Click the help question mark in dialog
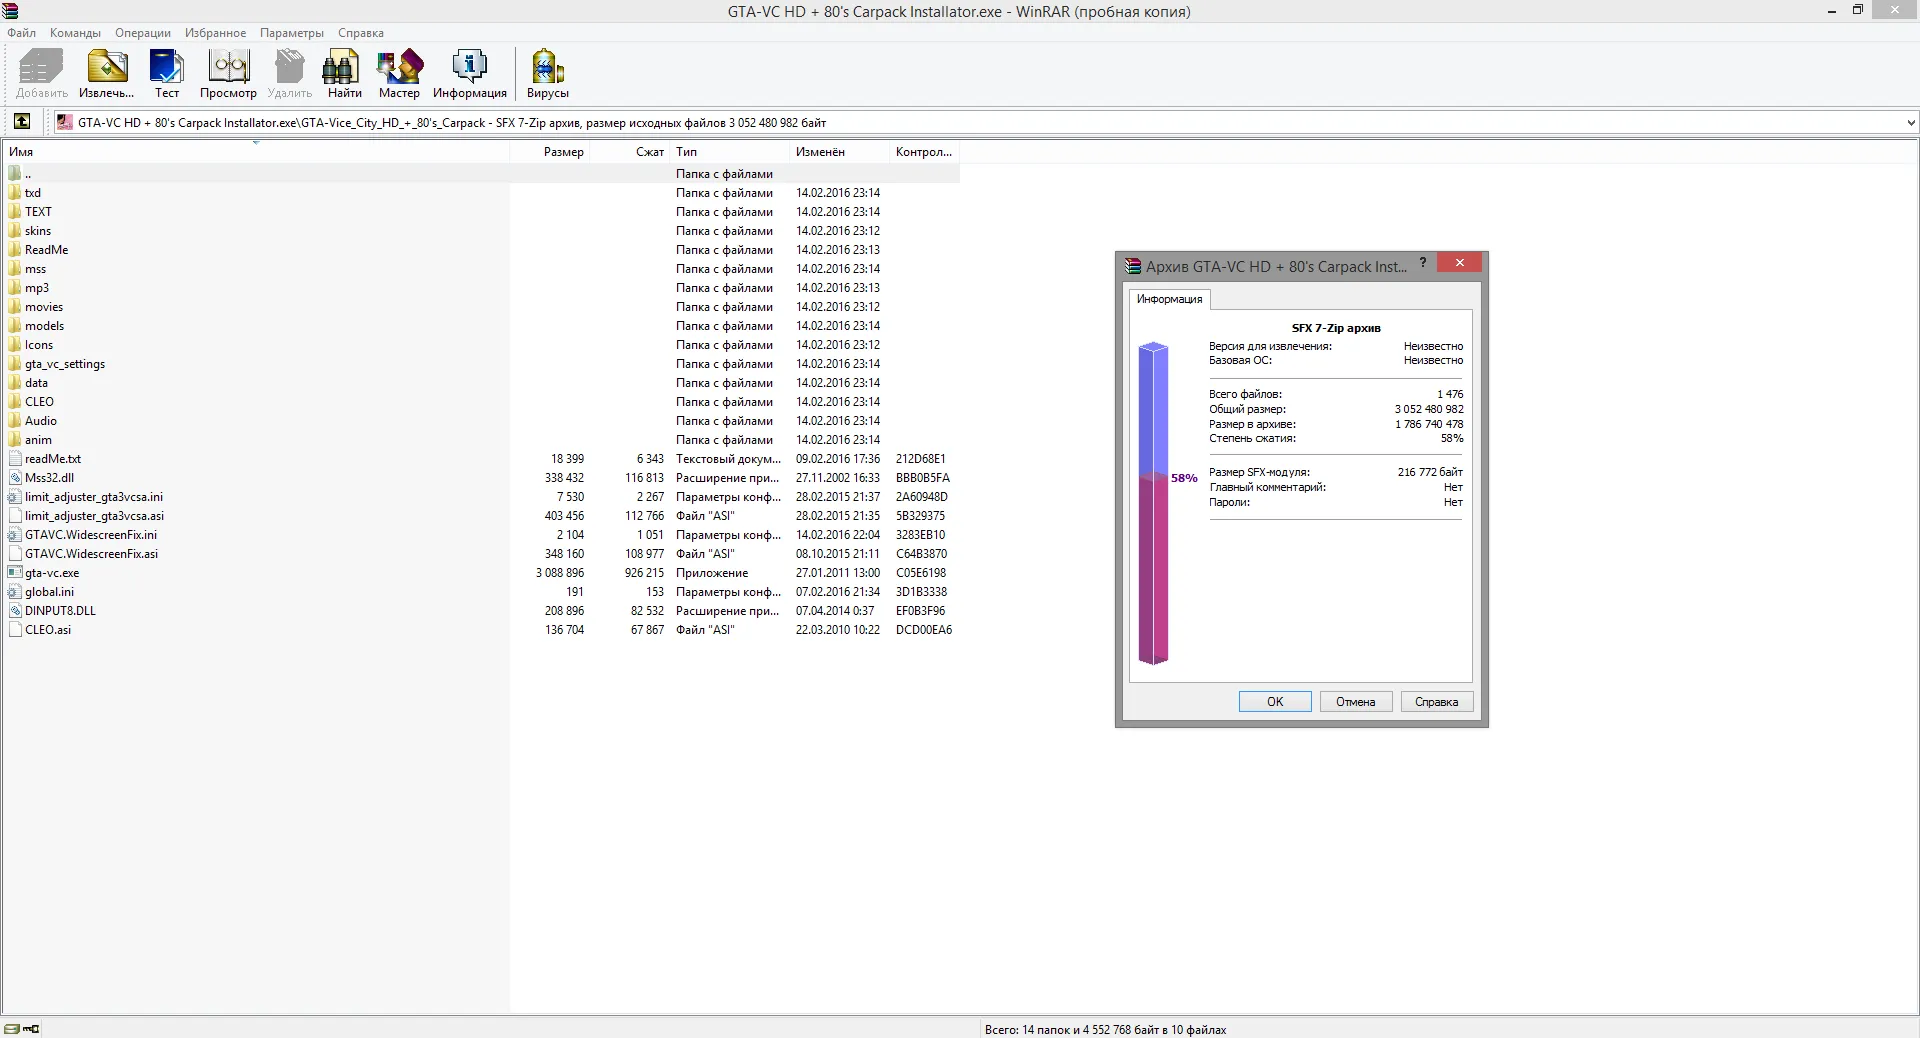 tap(1423, 263)
